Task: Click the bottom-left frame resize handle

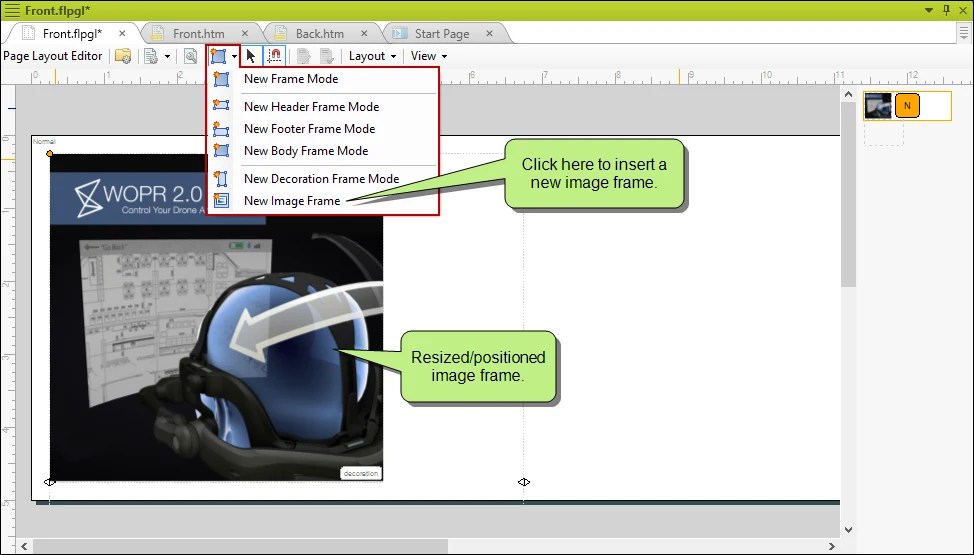Action: [x=50, y=482]
